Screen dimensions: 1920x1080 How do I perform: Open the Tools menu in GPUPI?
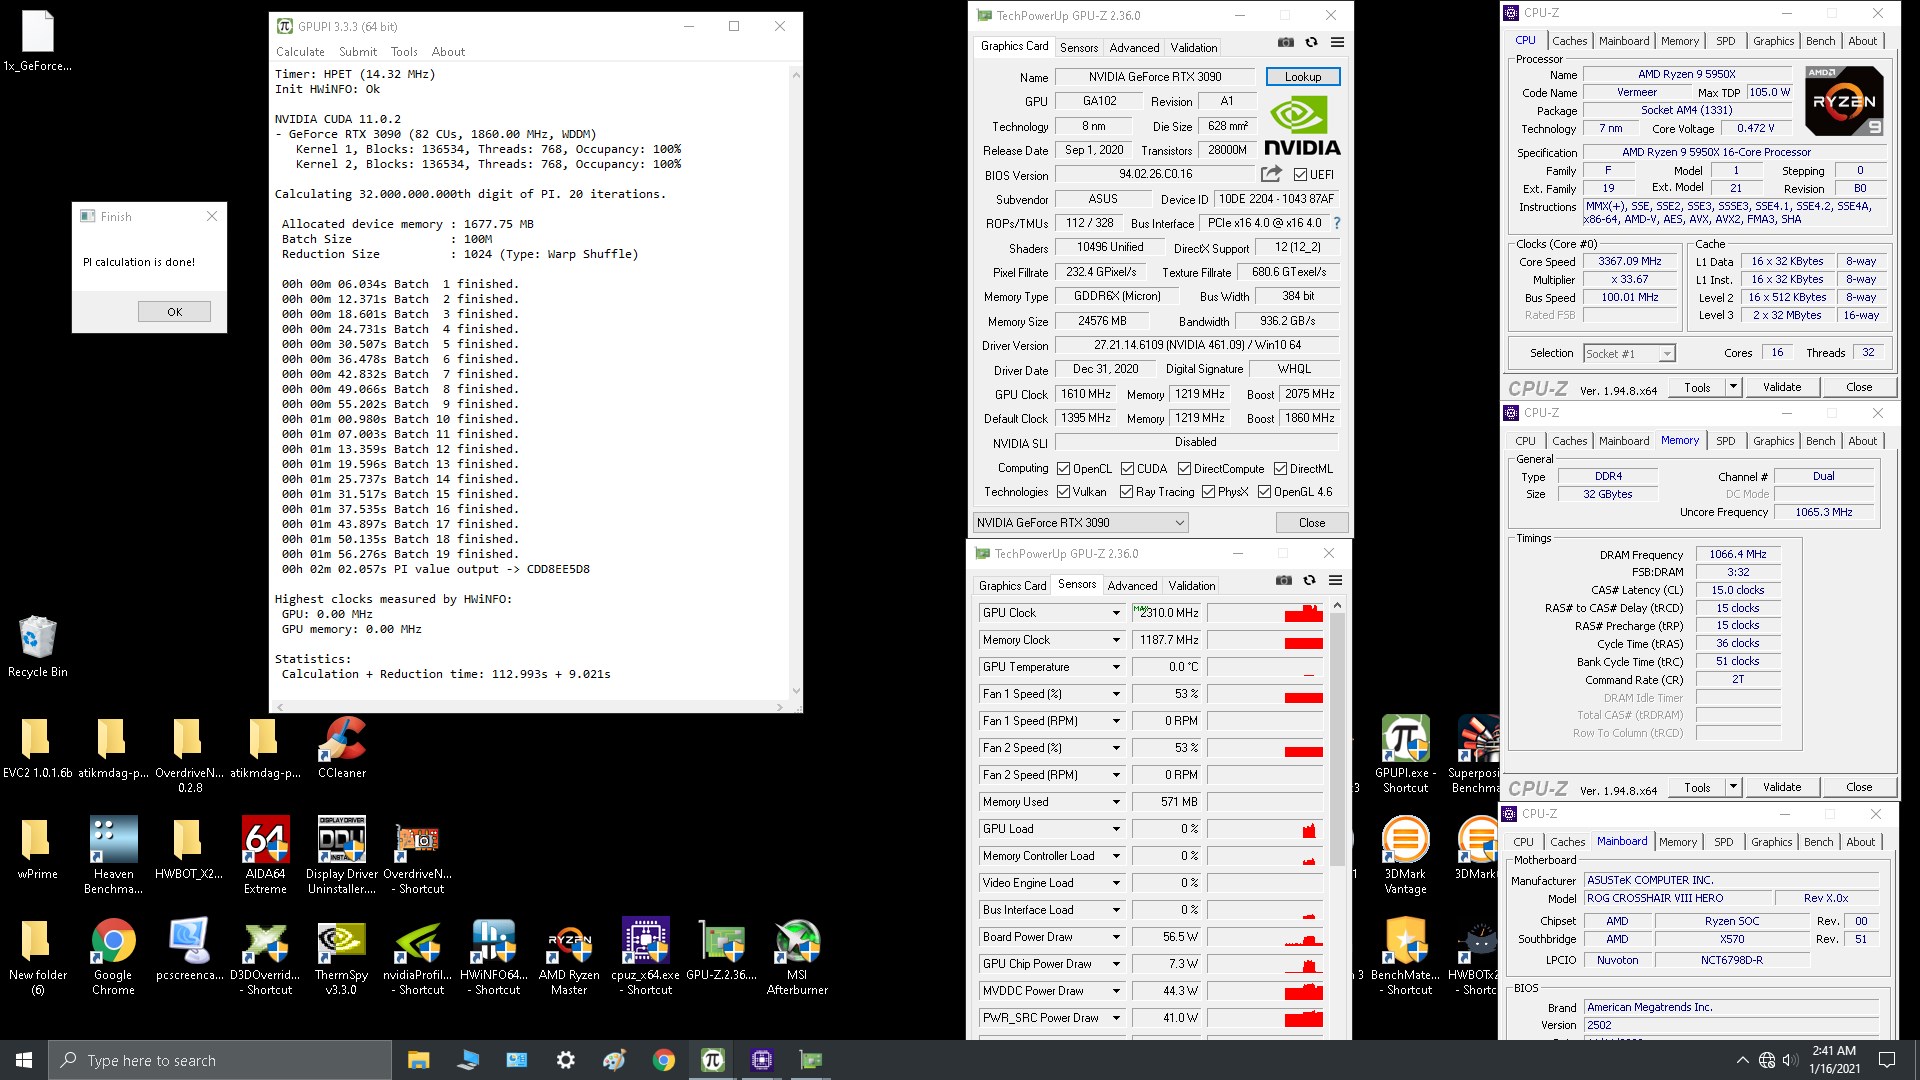pyautogui.click(x=404, y=52)
